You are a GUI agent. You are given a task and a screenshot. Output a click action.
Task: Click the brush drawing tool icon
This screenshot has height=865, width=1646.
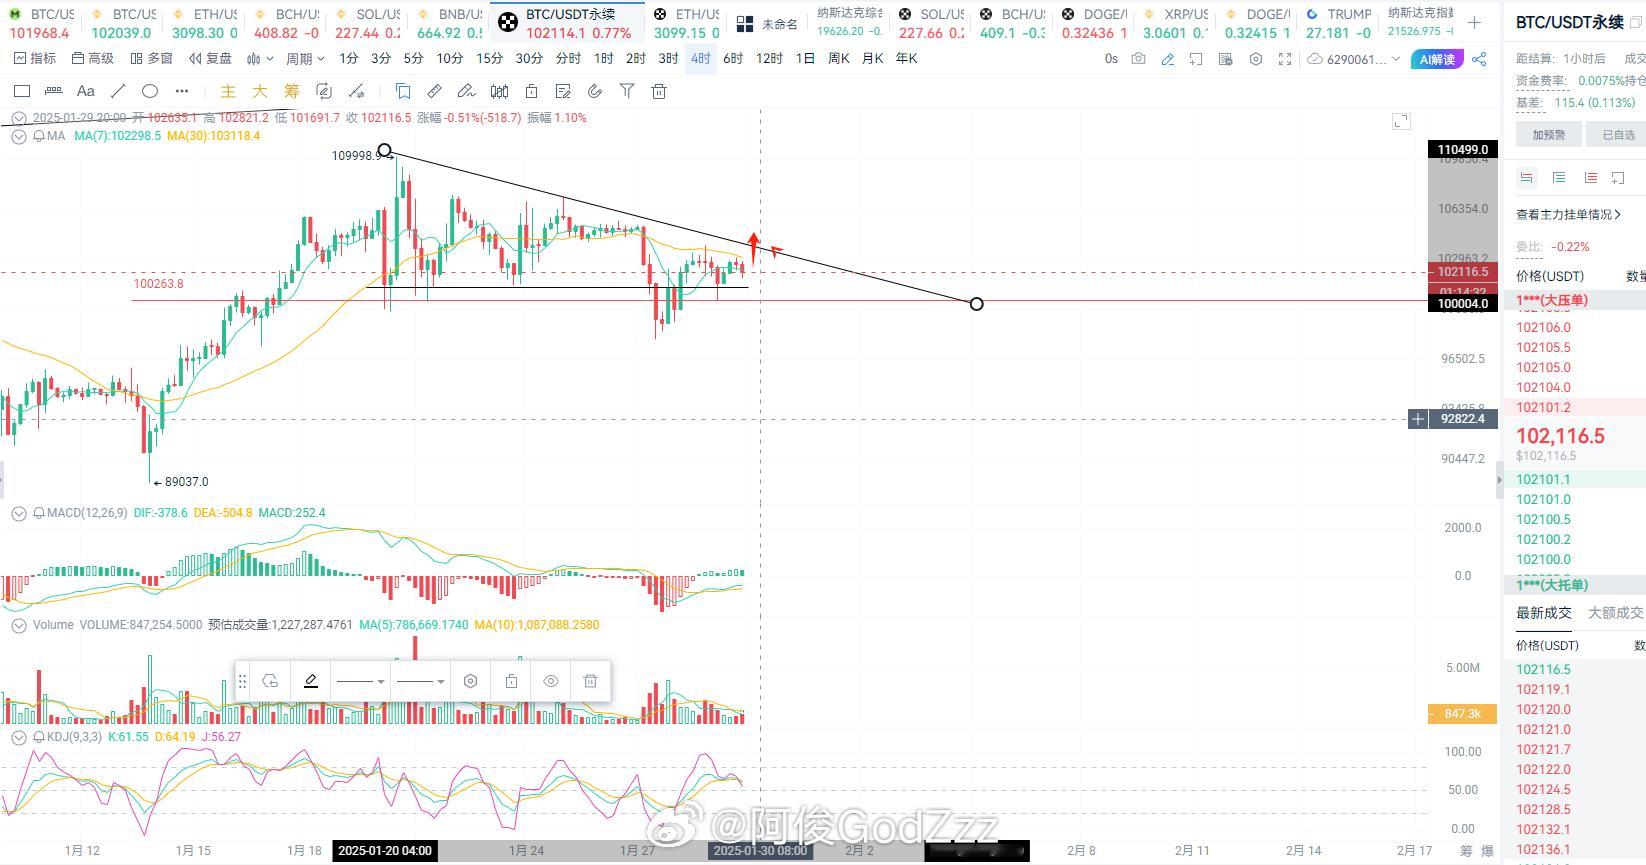(466, 91)
